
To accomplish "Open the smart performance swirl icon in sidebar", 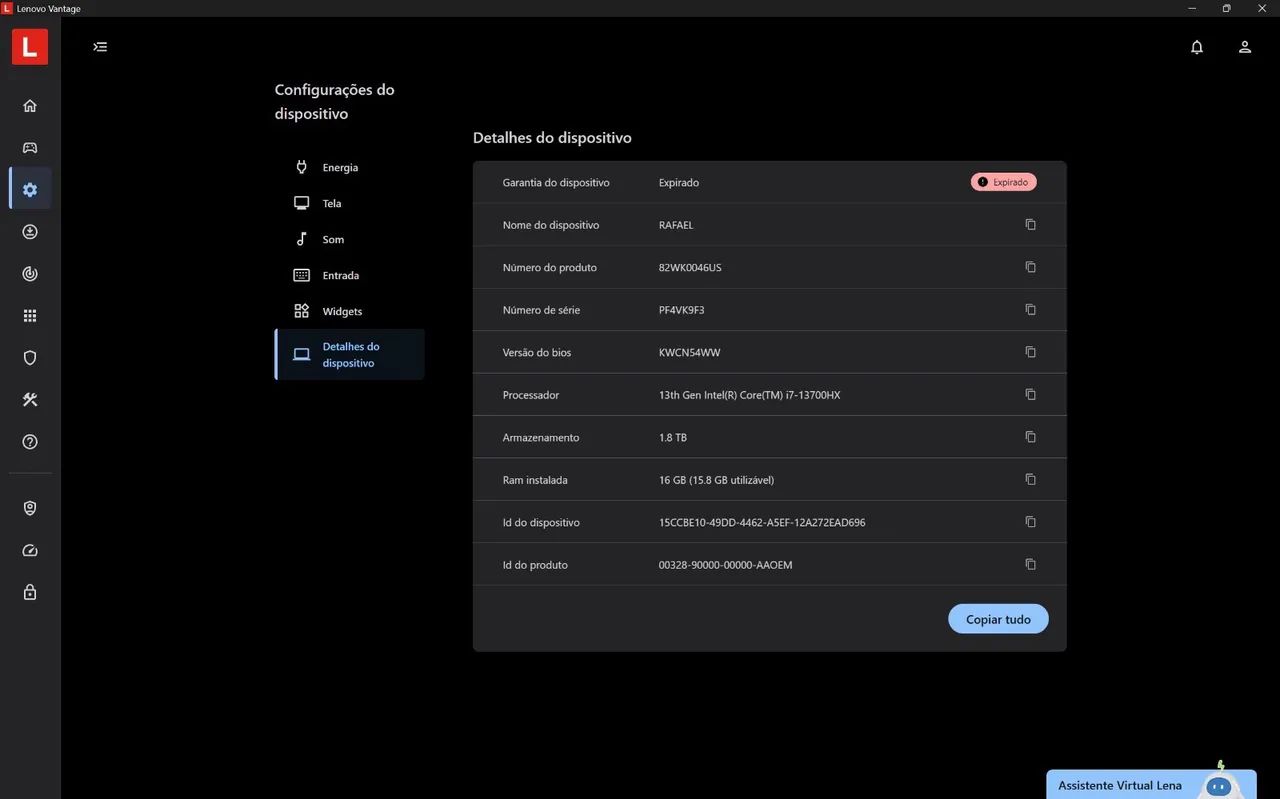I will [30, 274].
